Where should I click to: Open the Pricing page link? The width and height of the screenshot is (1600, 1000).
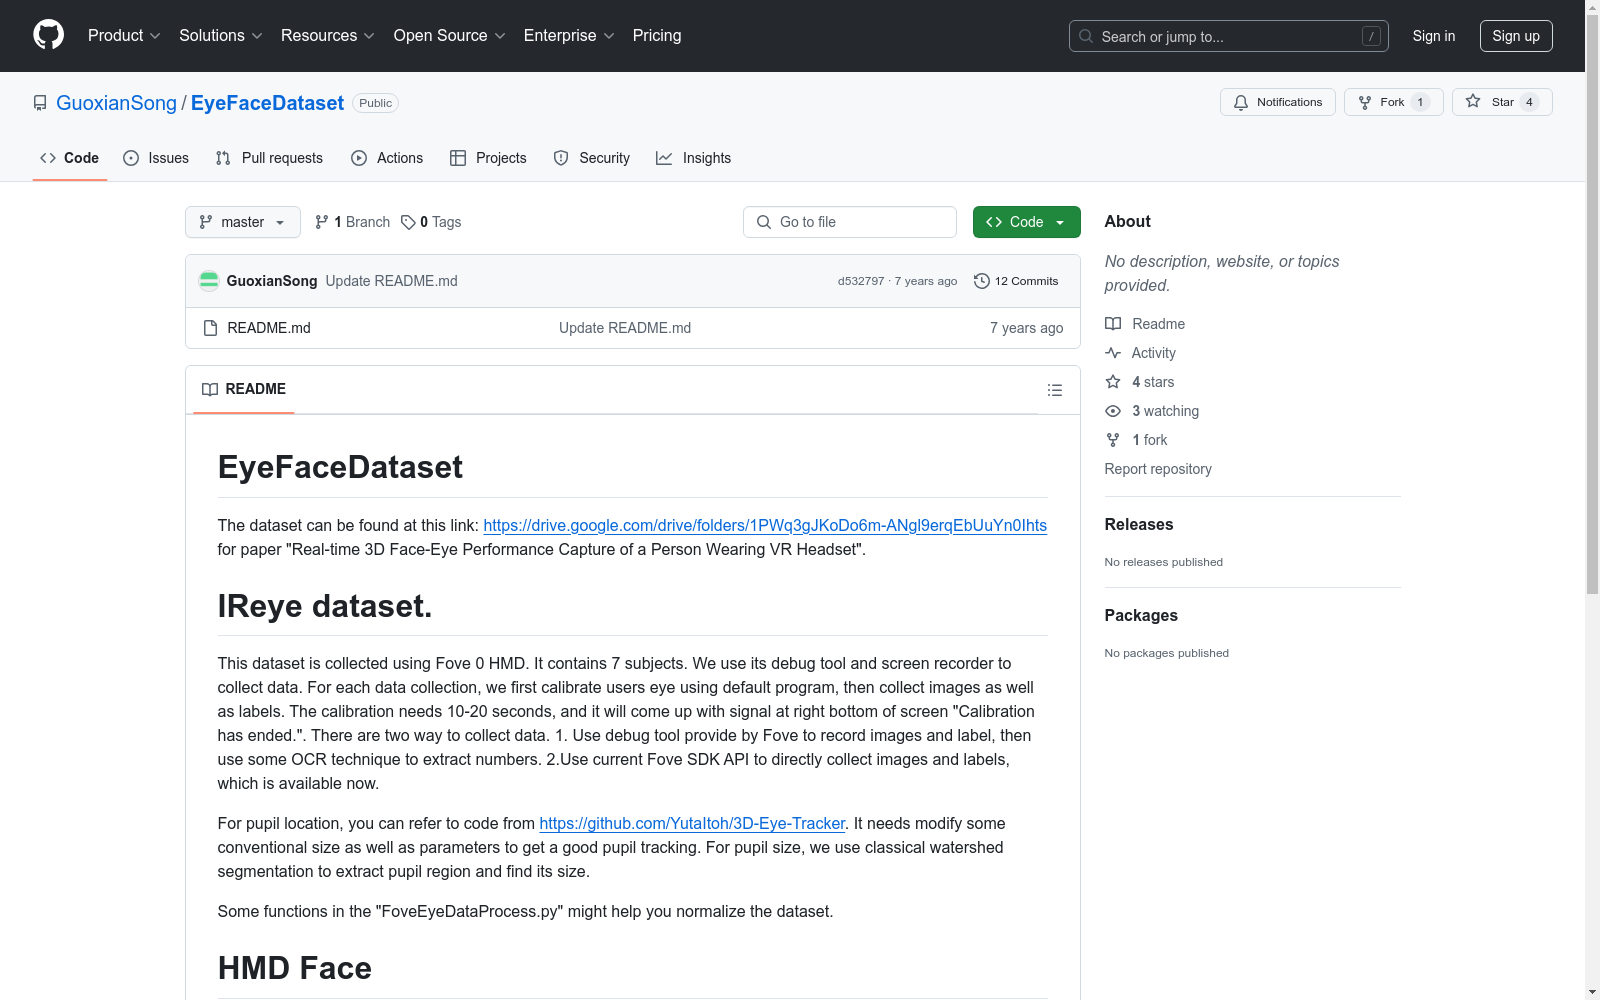pyautogui.click(x=657, y=36)
